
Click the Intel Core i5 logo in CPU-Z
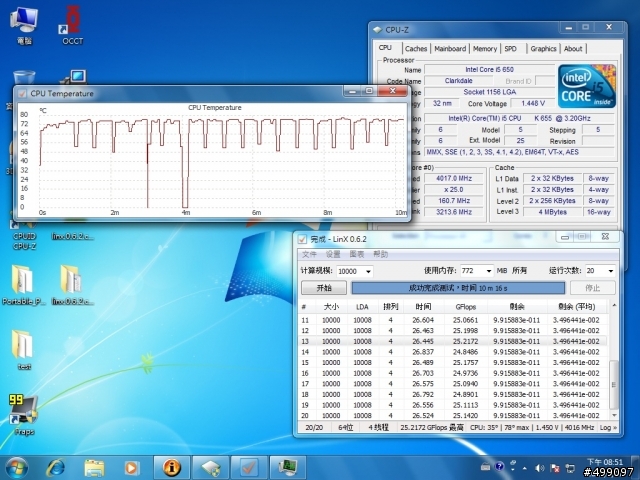[x=587, y=86]
